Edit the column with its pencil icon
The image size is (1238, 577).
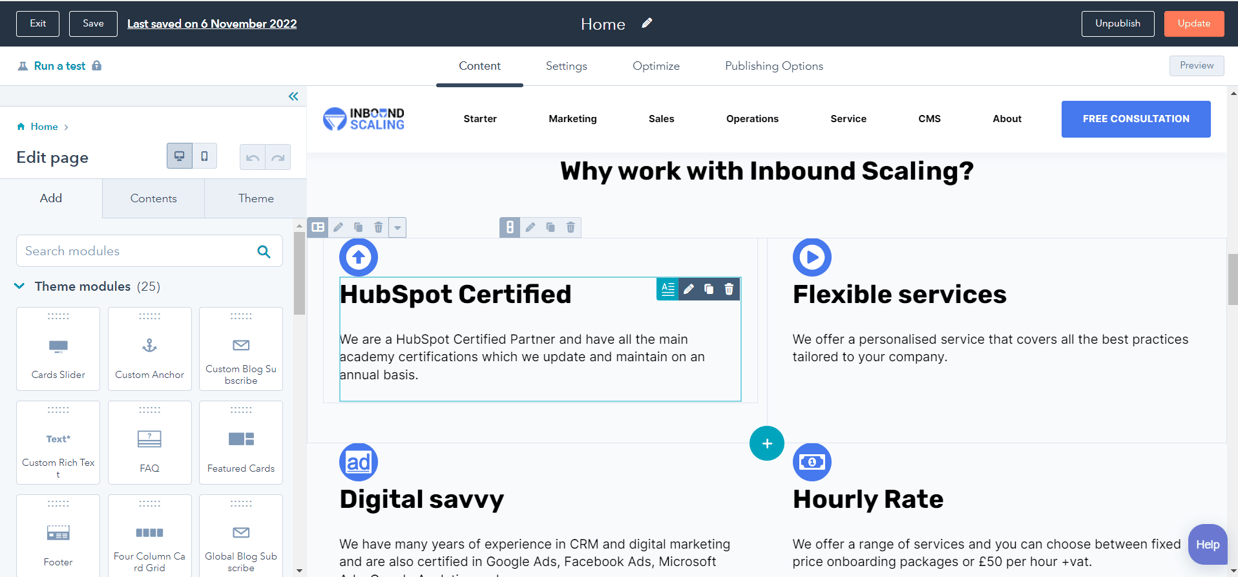click(x=530, y=227)
